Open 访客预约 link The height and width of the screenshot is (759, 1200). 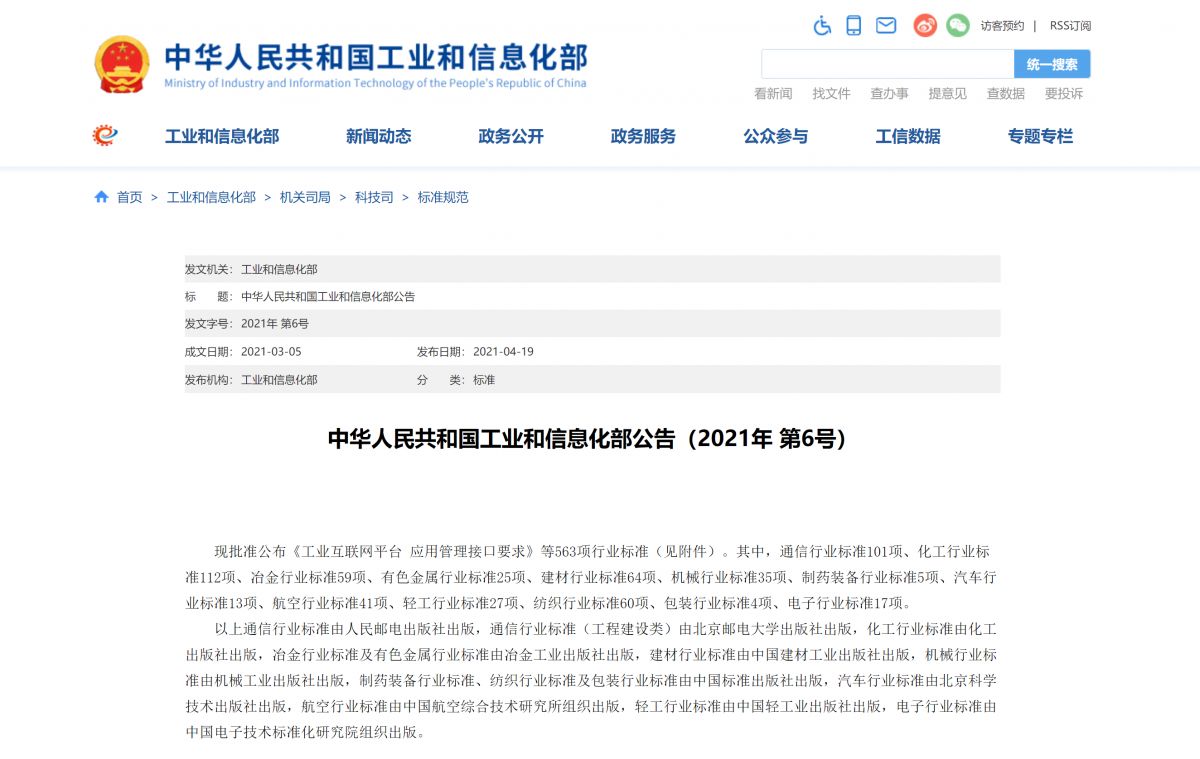pyautogui.click(x=1002, y=26)
